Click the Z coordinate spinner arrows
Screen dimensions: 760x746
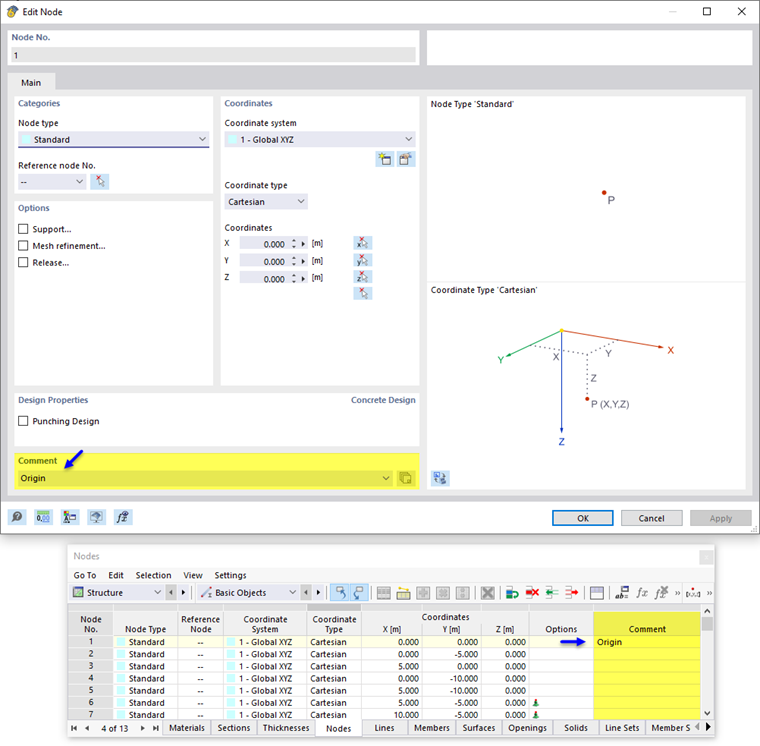click(x=294, y=279)
